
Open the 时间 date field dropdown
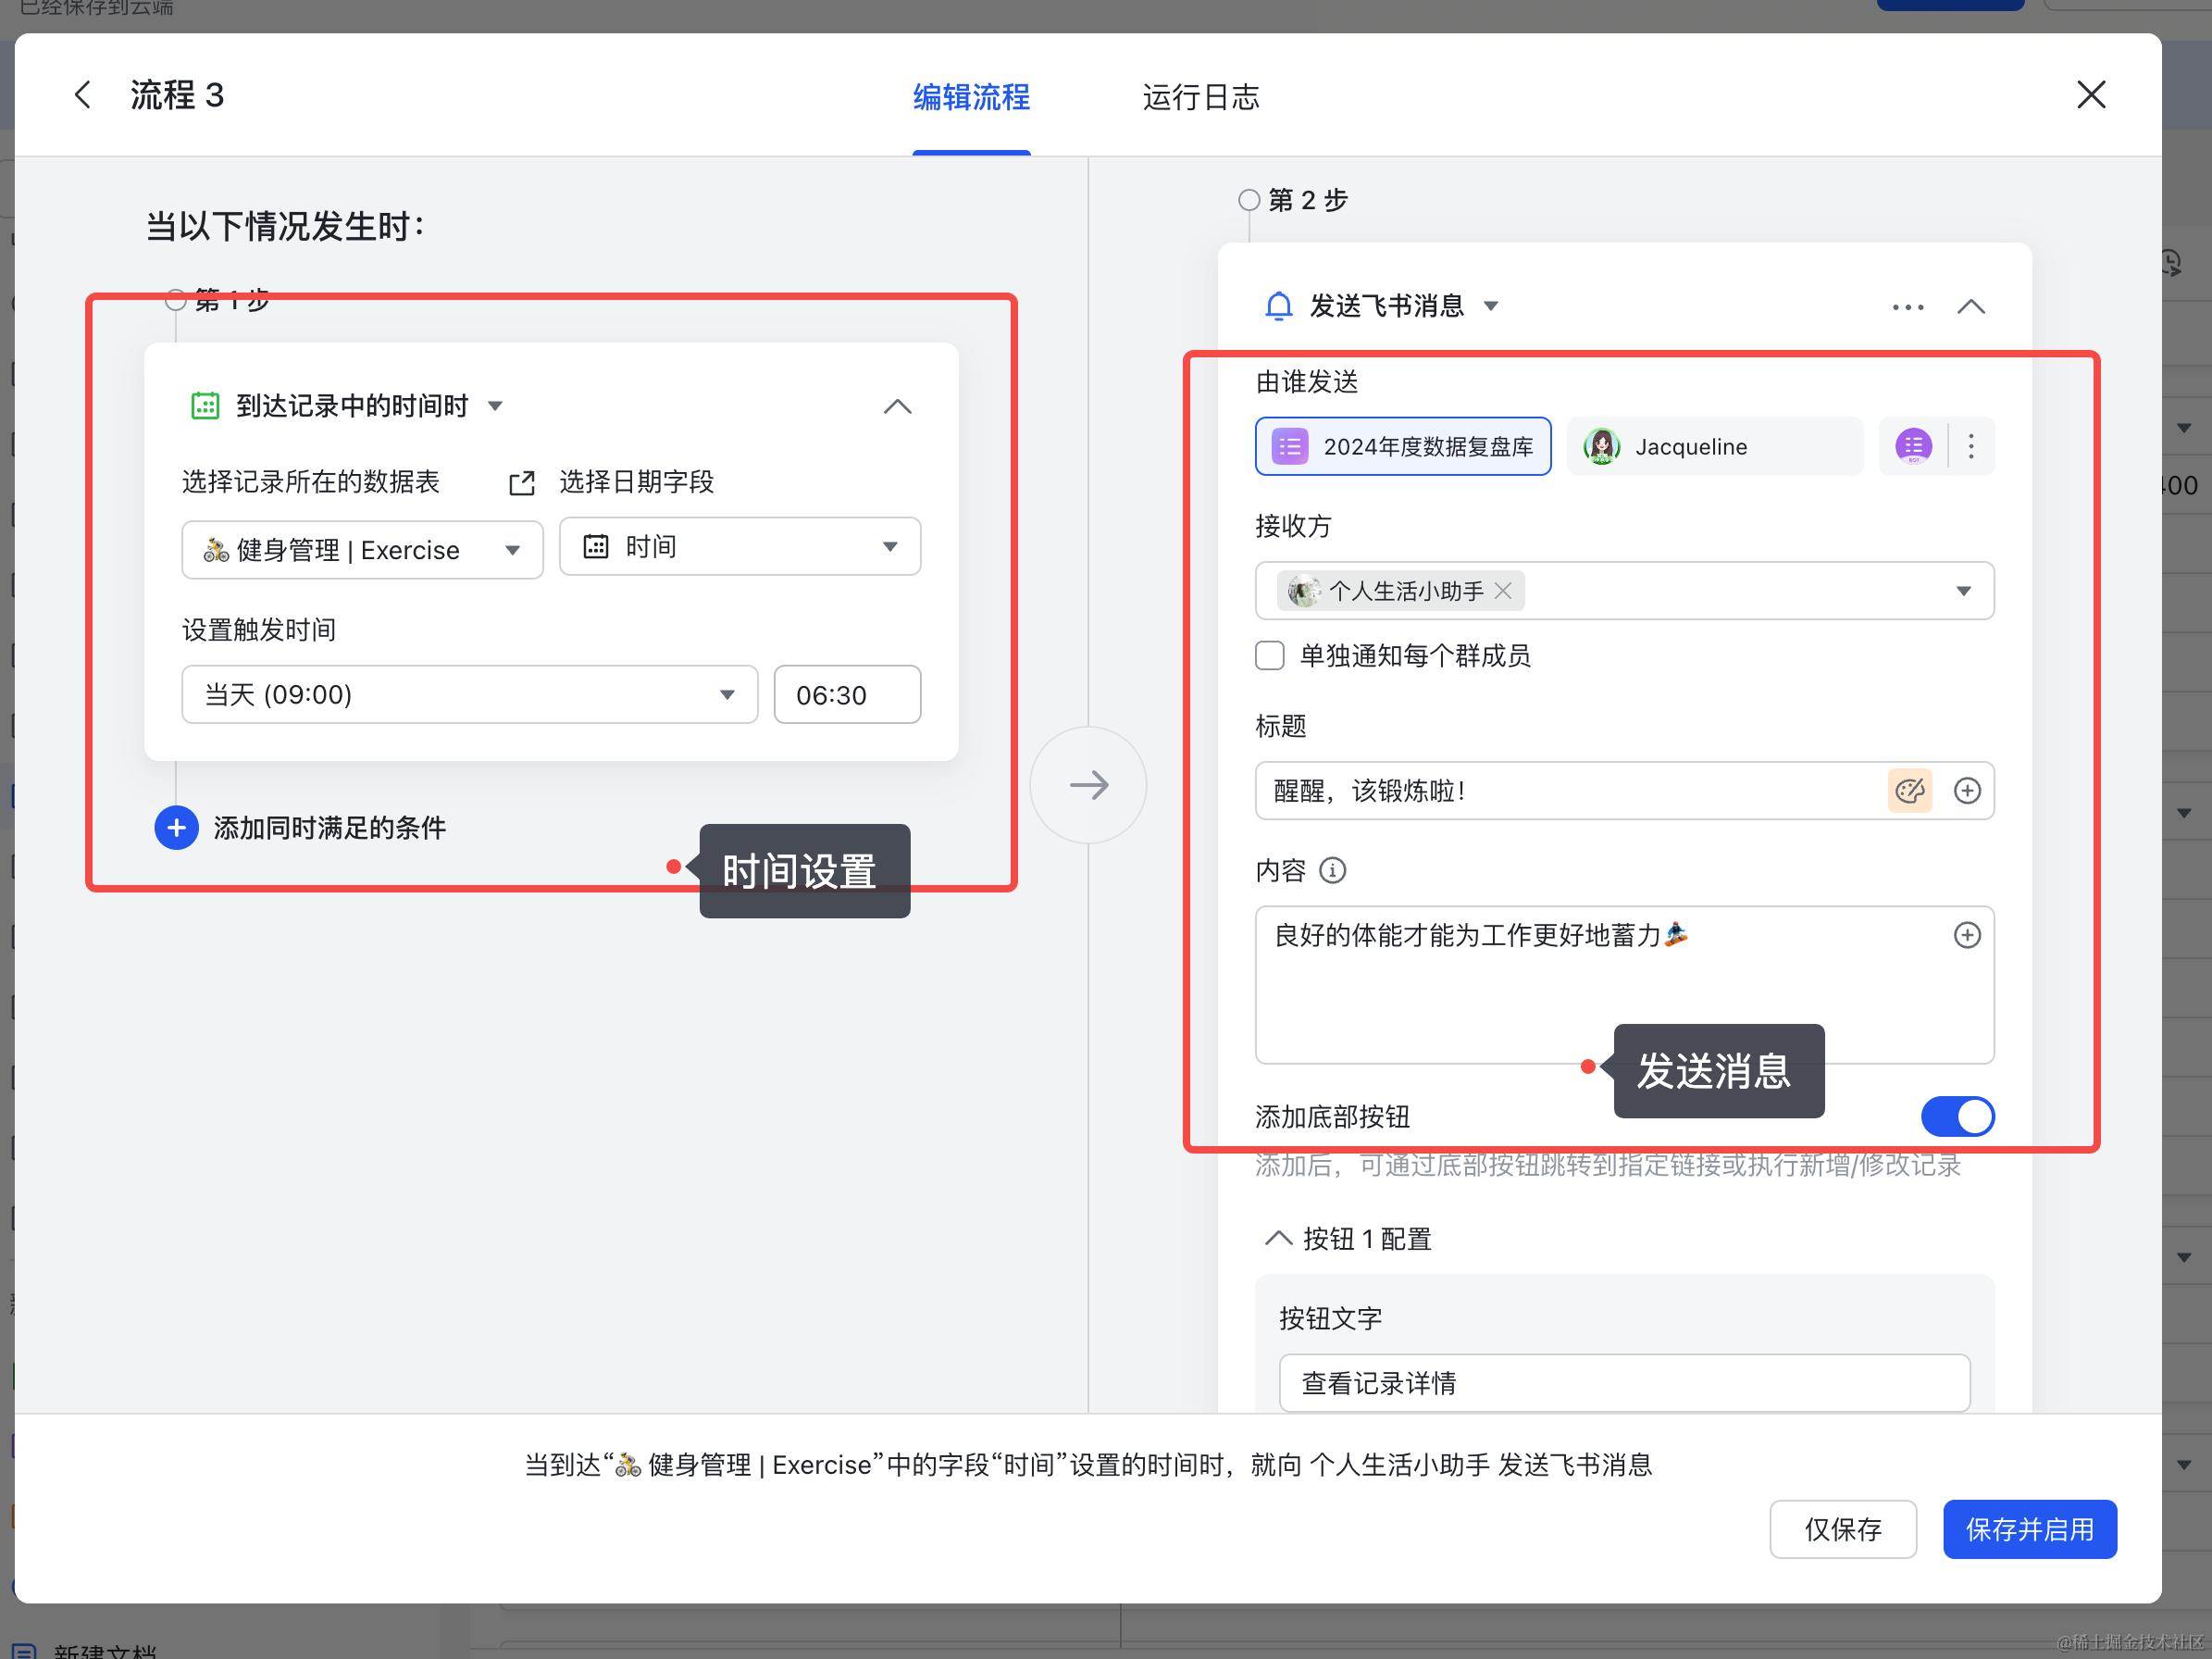point(739,546)
